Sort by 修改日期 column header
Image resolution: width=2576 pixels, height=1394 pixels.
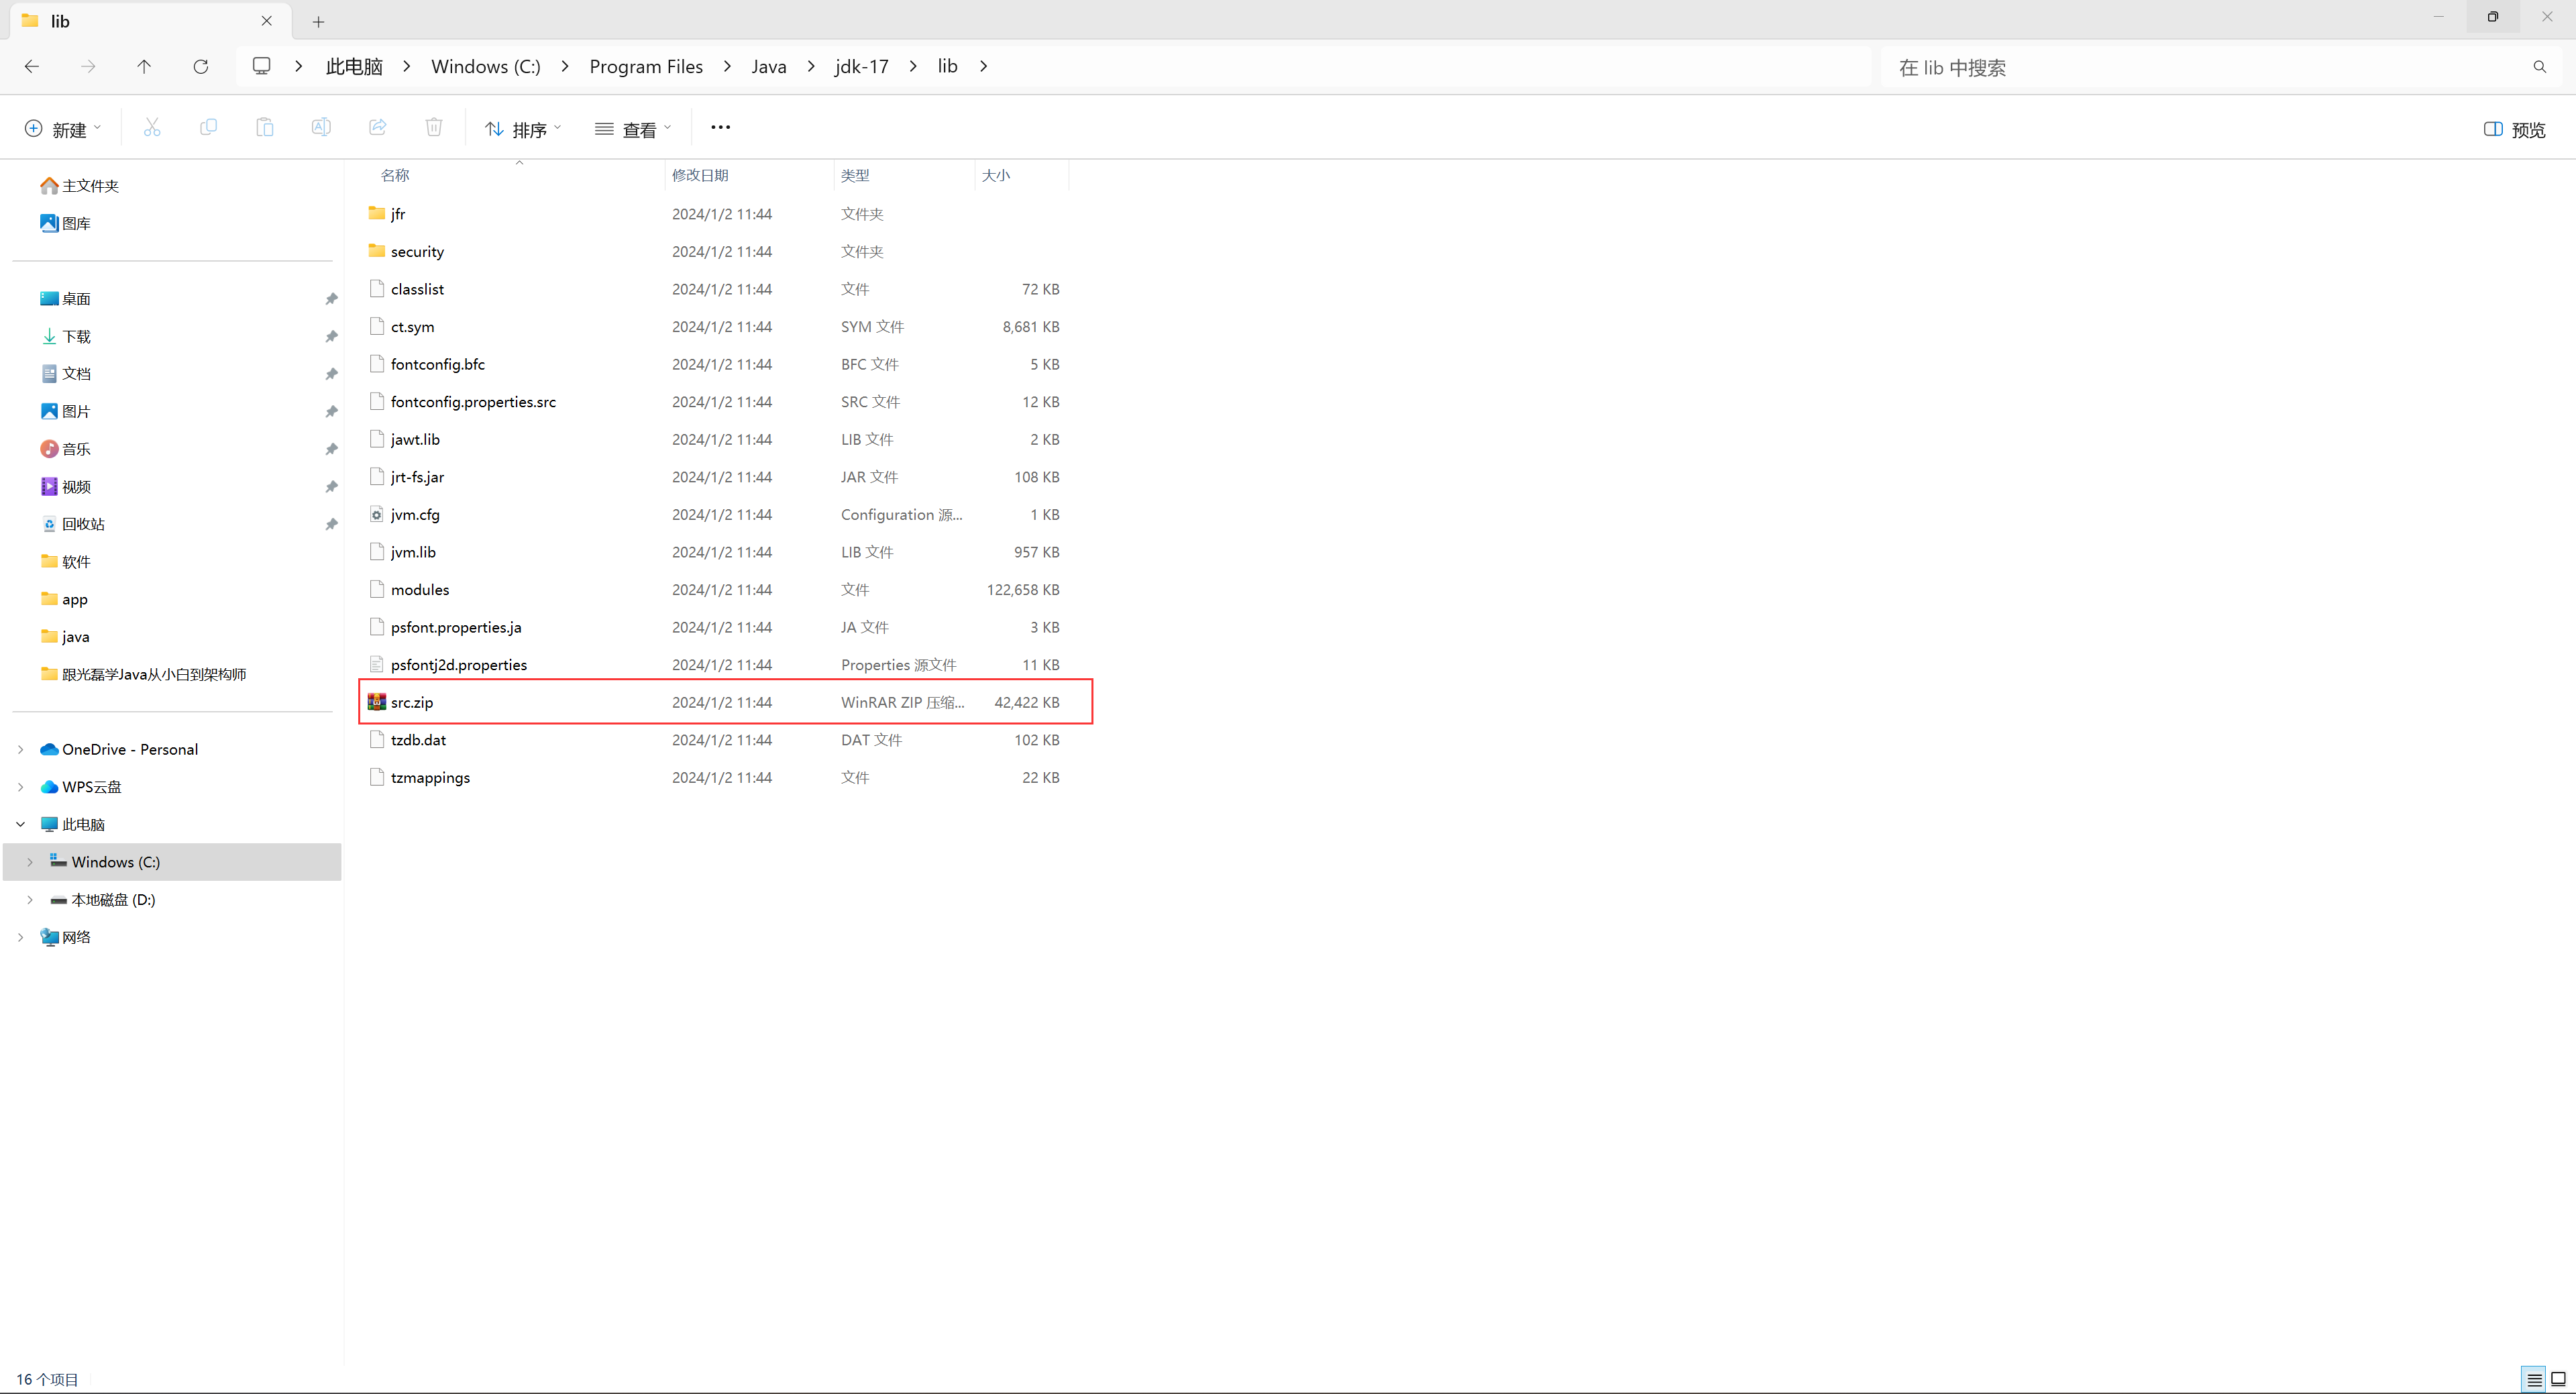pos(700,175)
